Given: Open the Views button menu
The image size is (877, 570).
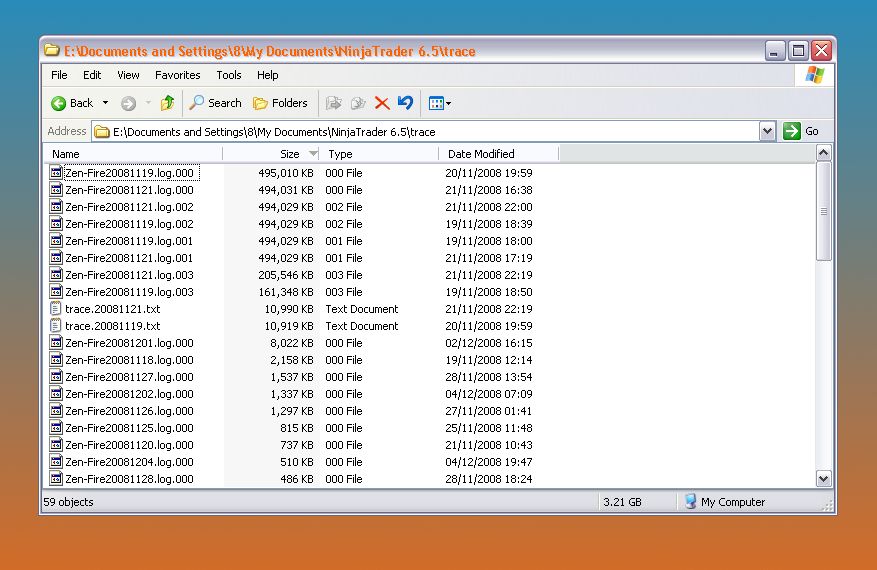Looking at the screenshot, I should [440, 103].
